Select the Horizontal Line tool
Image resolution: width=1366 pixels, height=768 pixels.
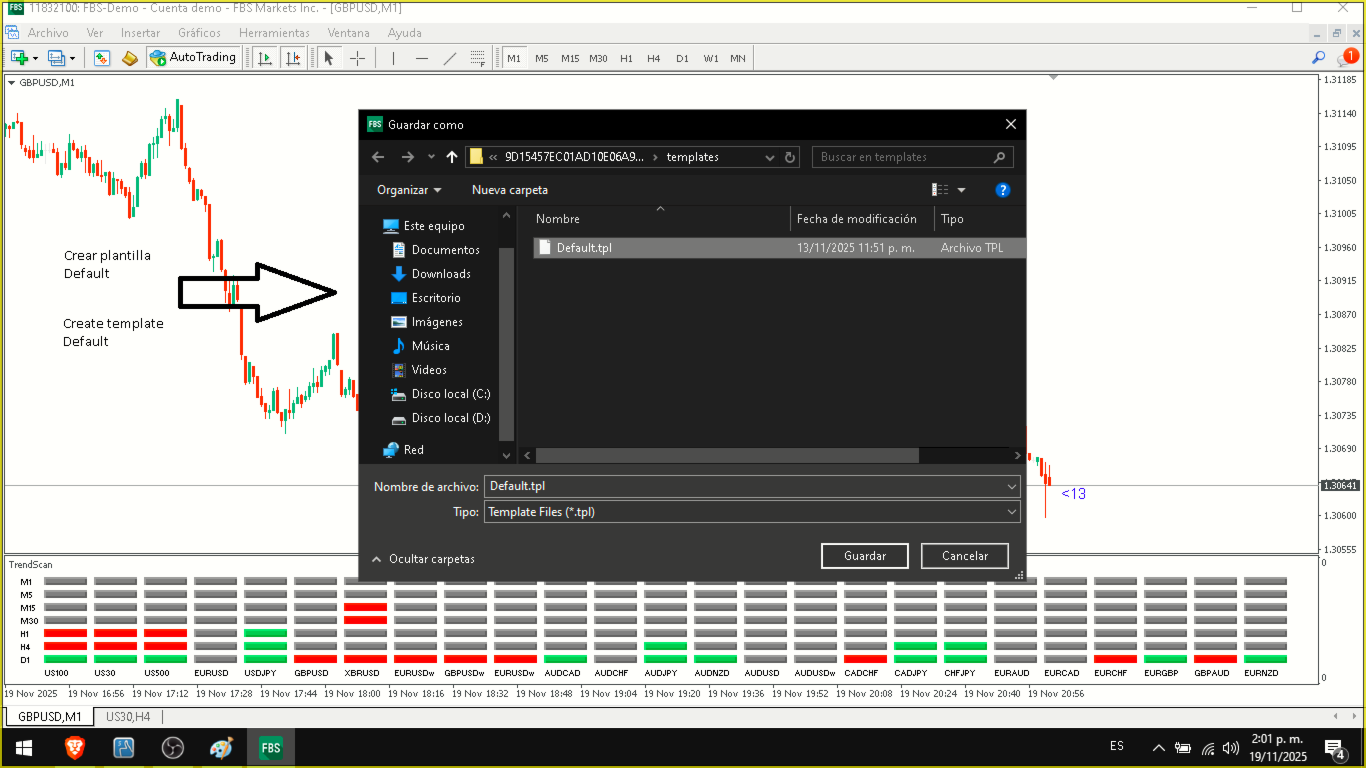420,57
